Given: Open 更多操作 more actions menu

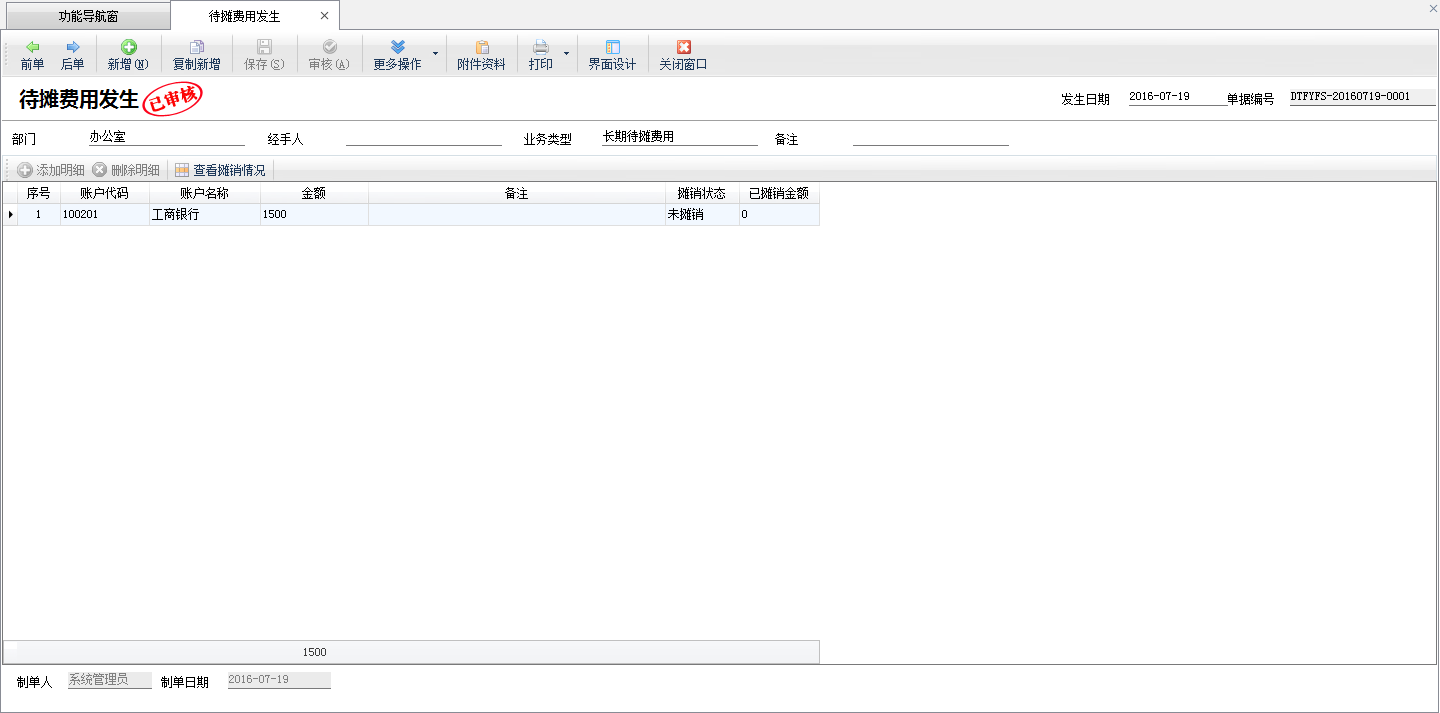Looking at the screenshot, I should [x=397, y=55].
